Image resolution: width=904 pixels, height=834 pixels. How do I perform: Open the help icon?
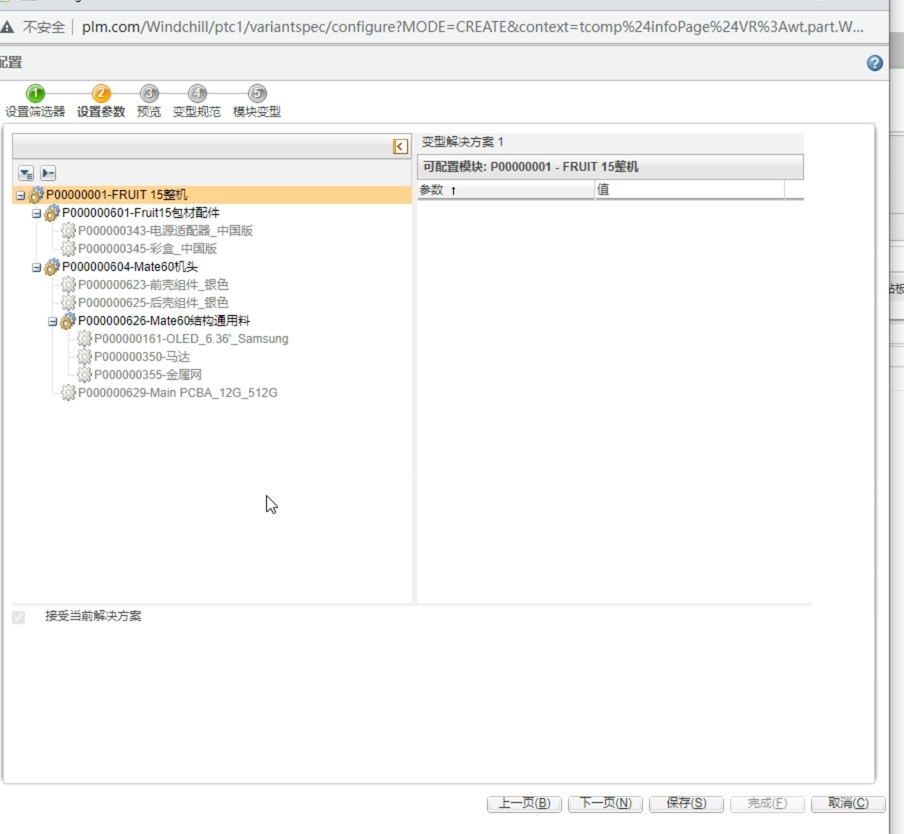click(874, 63)
